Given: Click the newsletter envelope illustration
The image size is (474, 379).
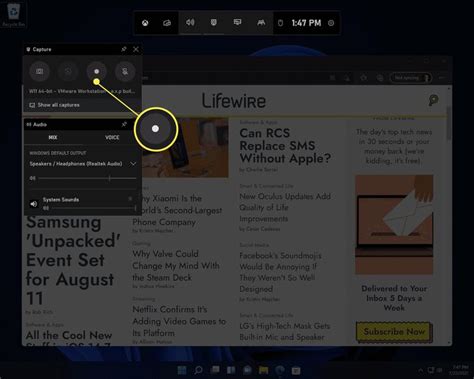Looking at the screenshot, I should (394, 225).
